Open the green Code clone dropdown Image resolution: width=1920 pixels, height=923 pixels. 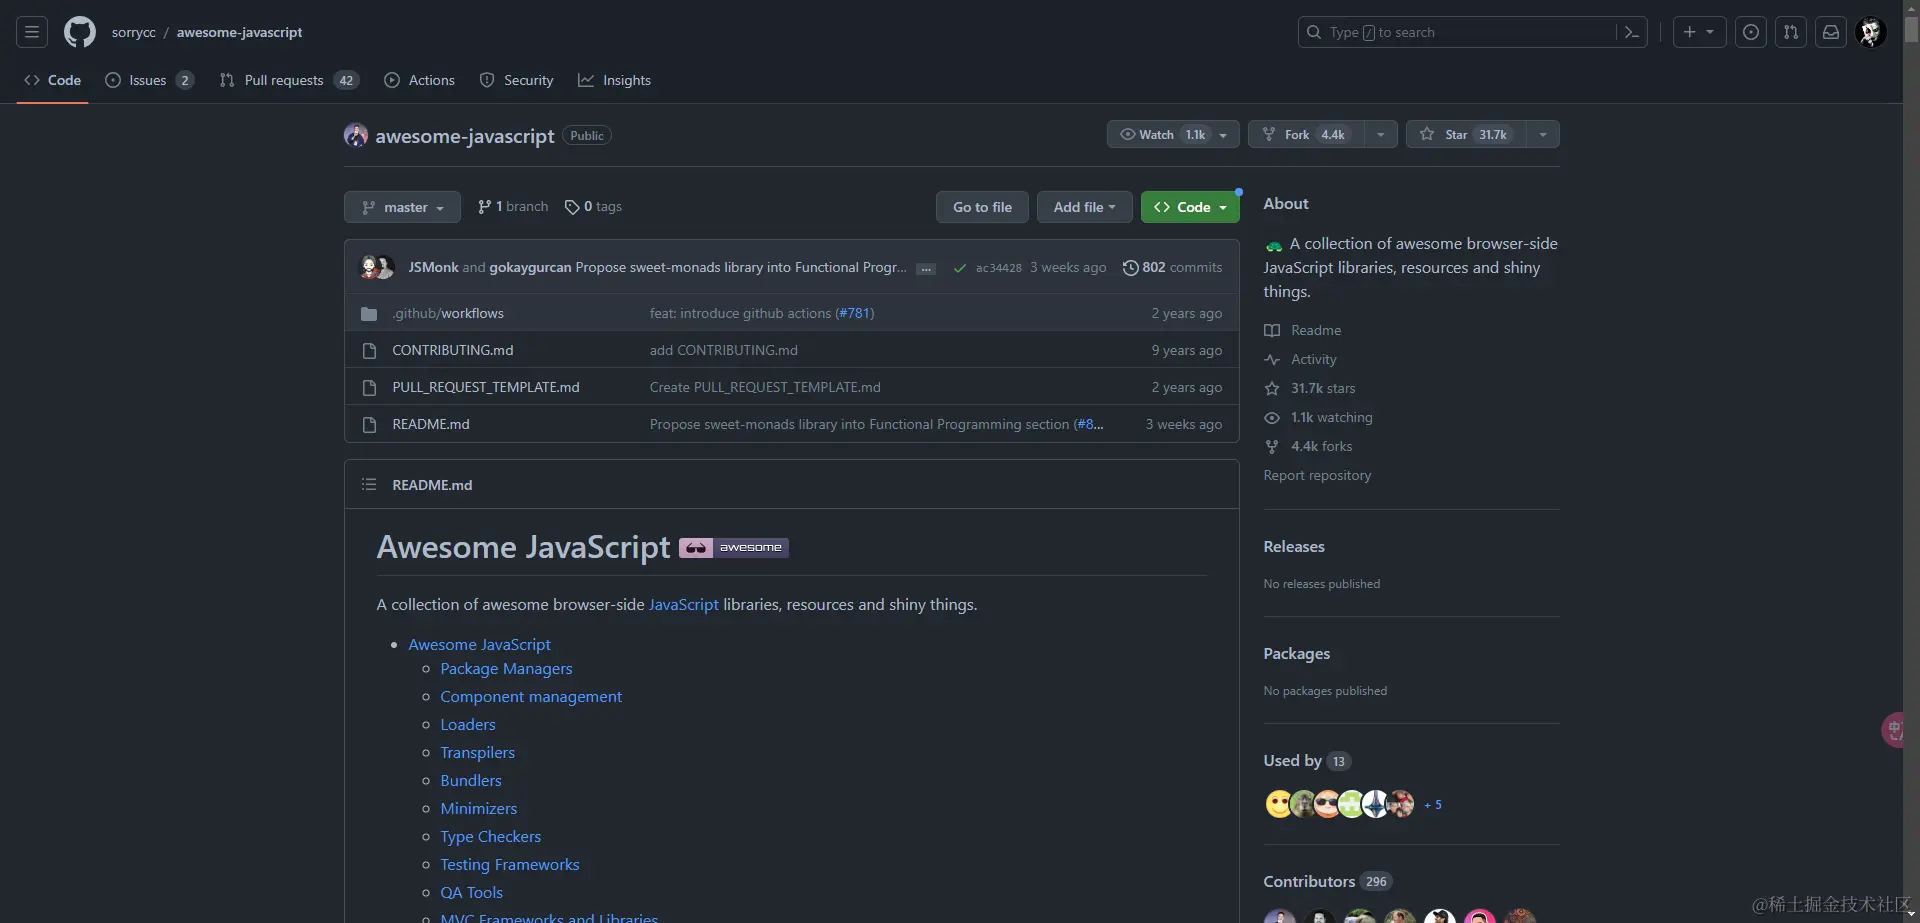click(1190, 207)
